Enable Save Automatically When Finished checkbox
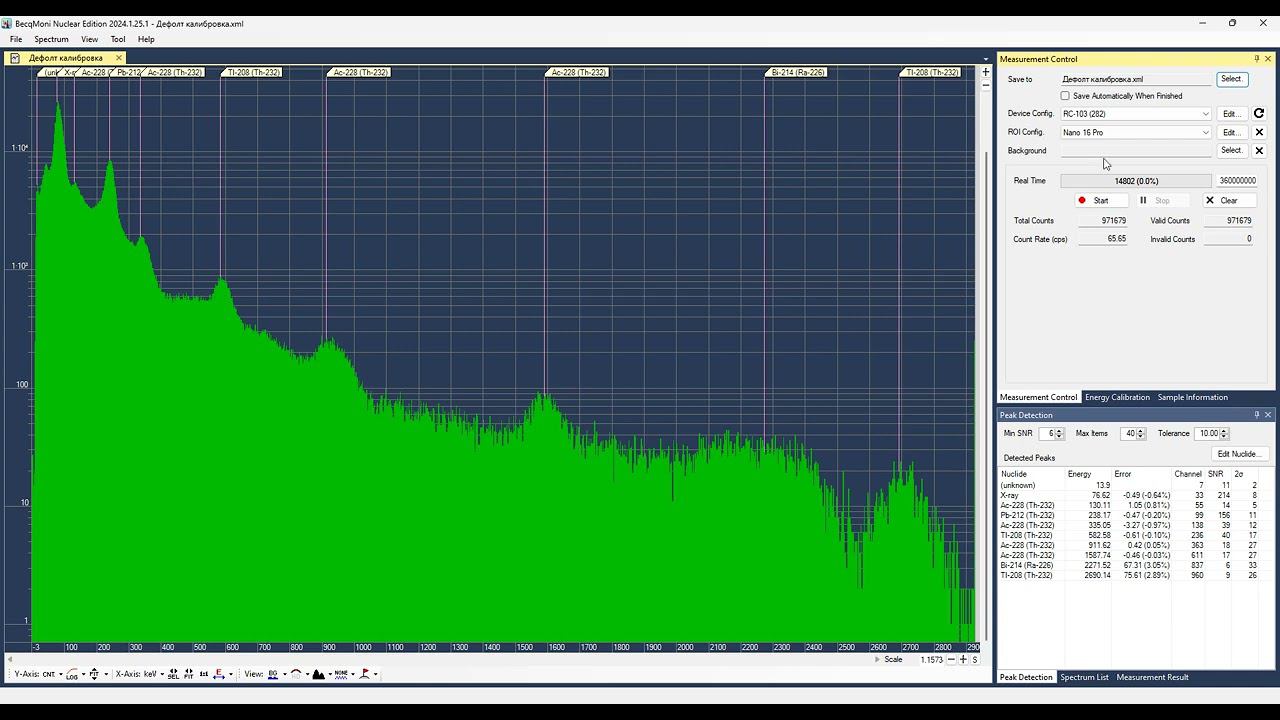1280x720 pixels. pos(1065,96)
